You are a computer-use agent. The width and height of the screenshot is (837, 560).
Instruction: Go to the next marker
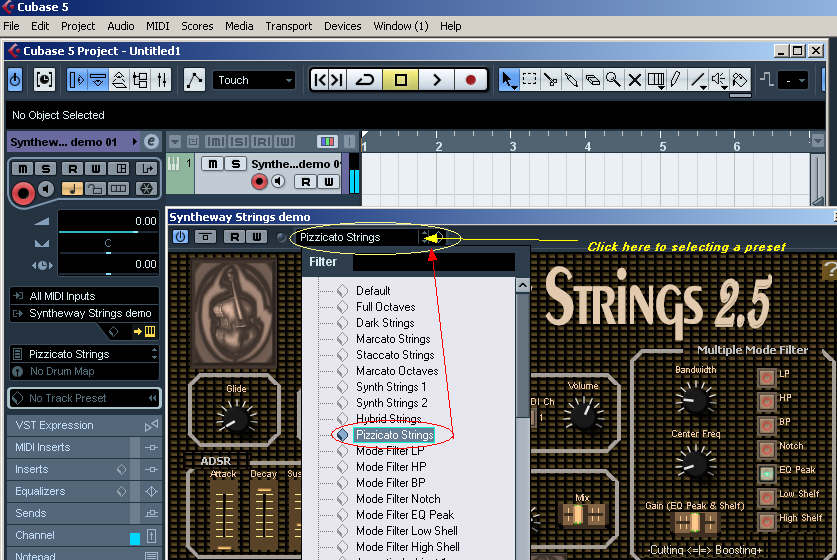(x=337, y=80)
